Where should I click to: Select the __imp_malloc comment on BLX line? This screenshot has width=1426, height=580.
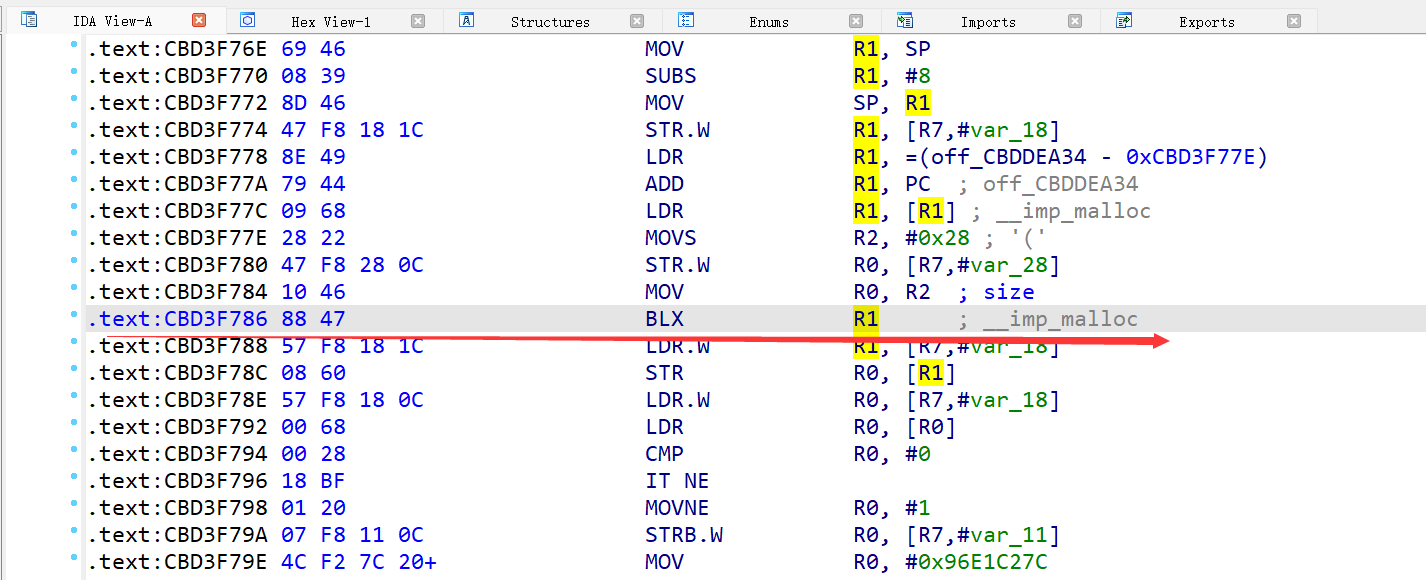tap(1060, 319)
